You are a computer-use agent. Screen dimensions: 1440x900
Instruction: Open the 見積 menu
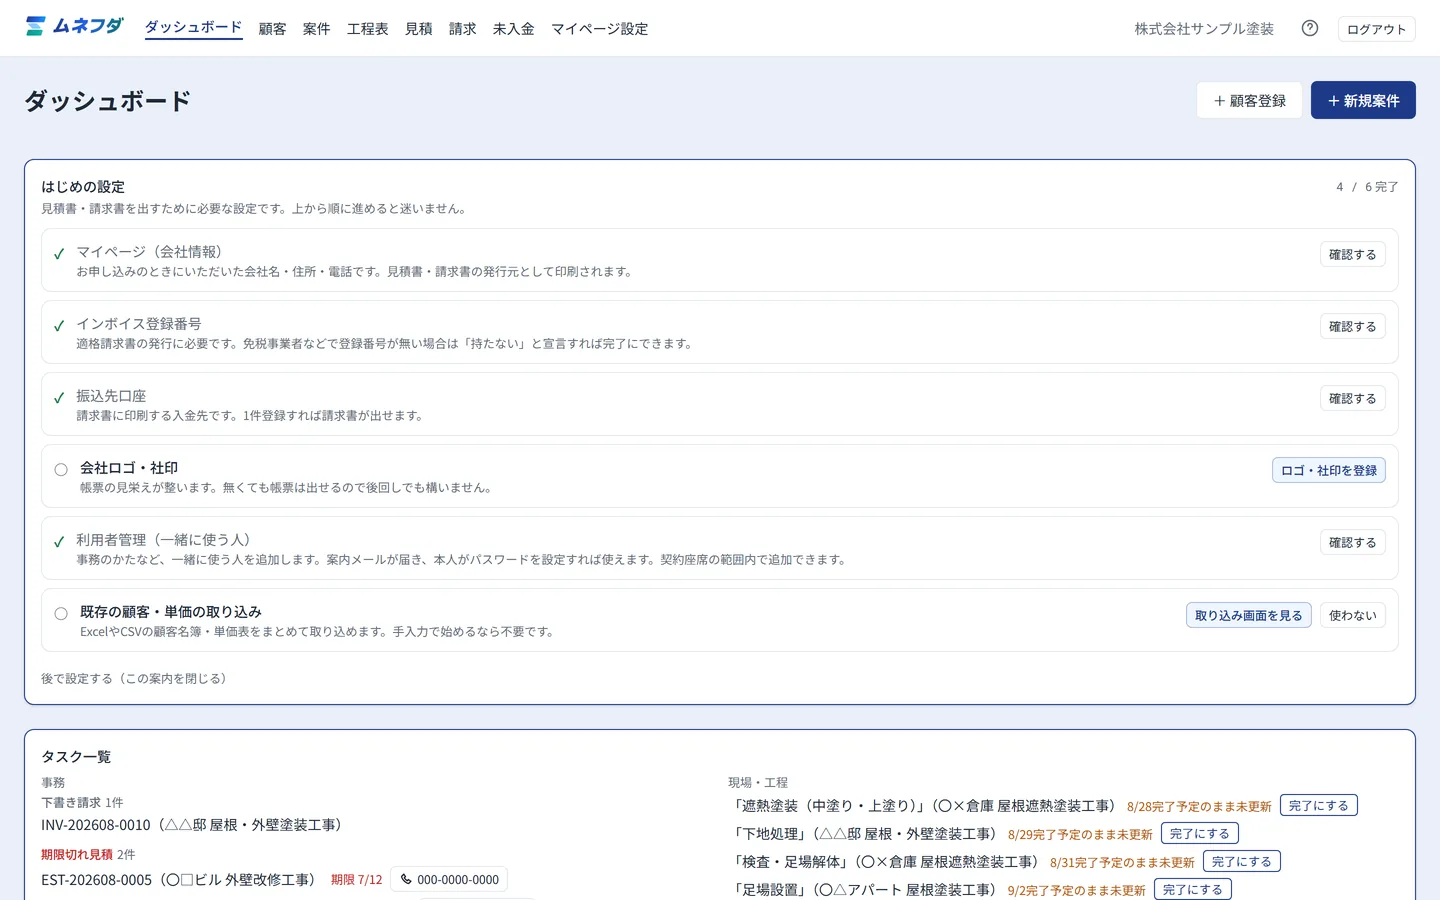click(x=418, y=29)
